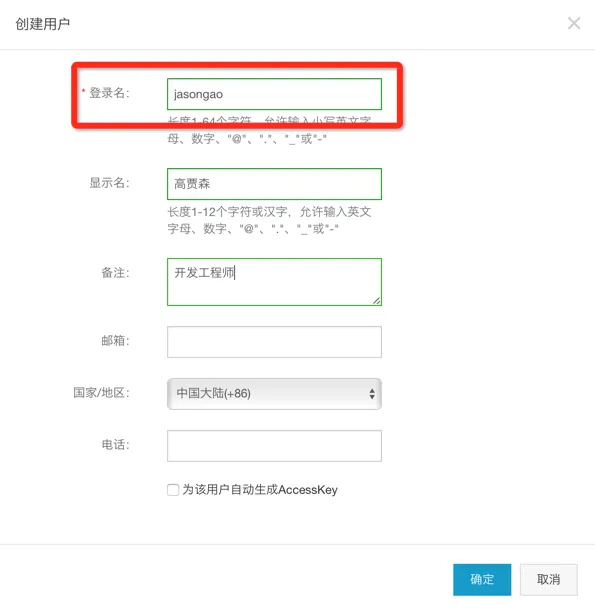
Task: Click the 邮箱: field label
Action: point(115,341)
